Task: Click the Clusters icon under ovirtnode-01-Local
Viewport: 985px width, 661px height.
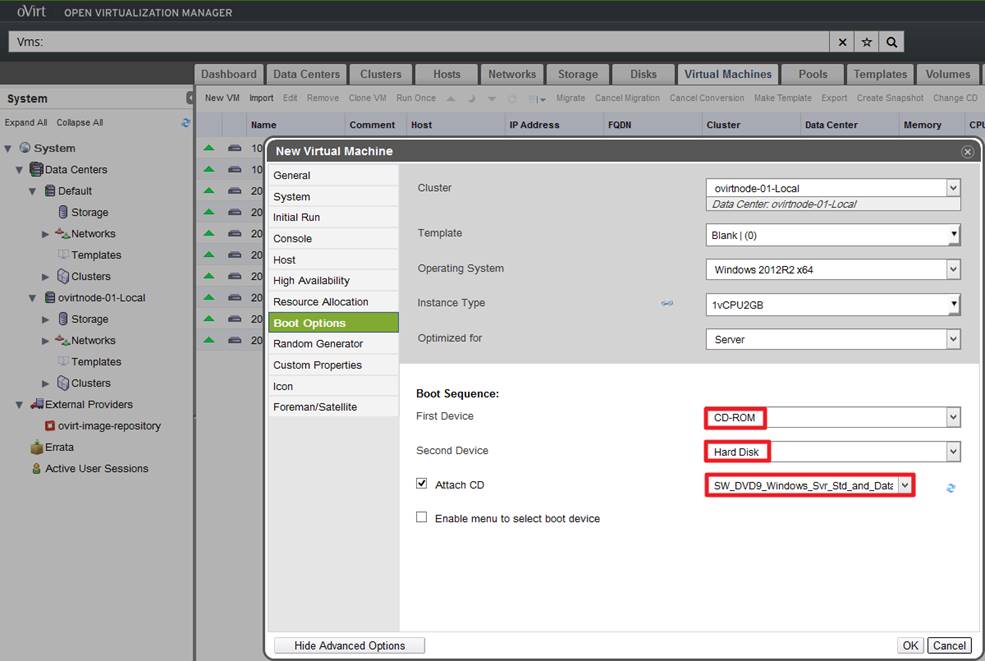Action: pyautogui.click(x=63, y=383)
